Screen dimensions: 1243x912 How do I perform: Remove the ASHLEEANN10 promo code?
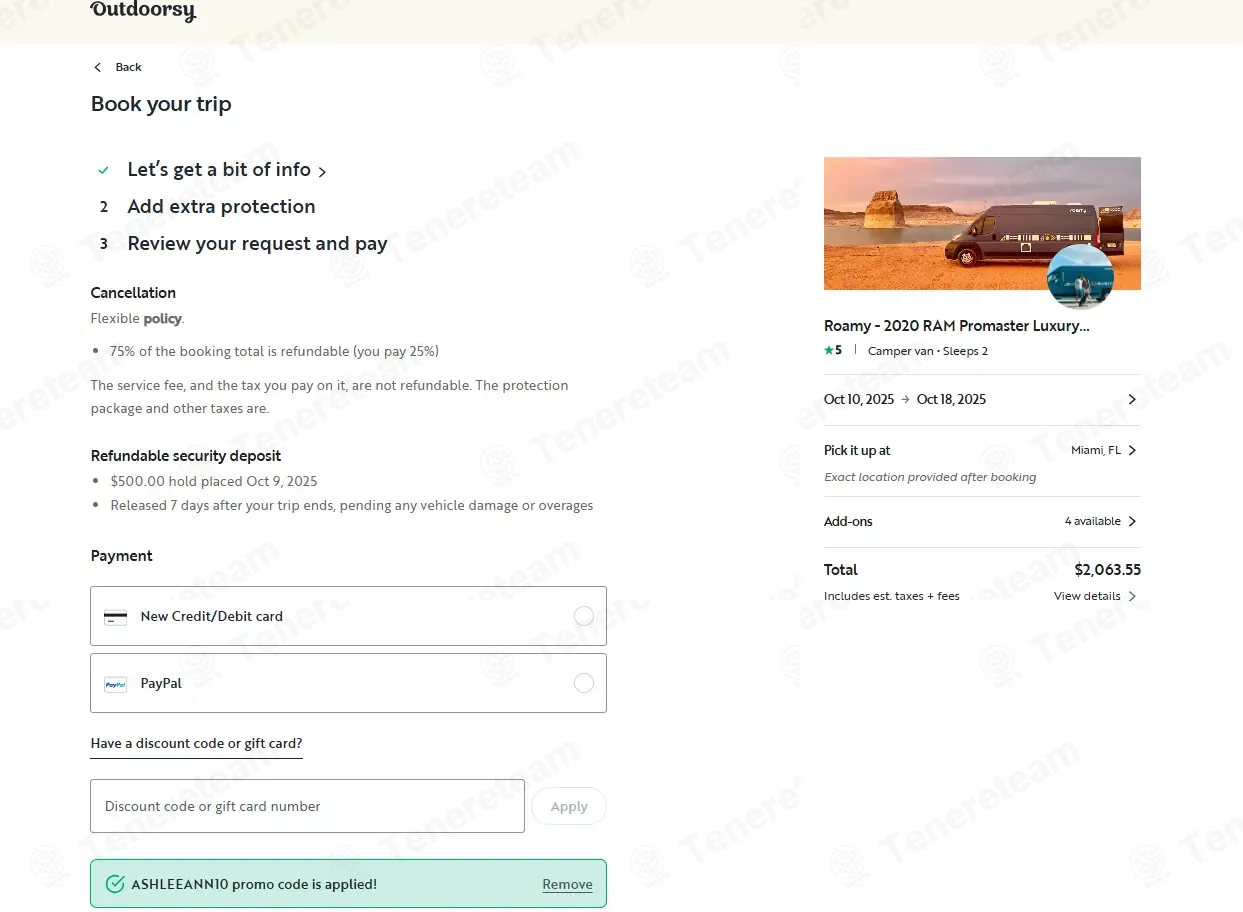567,884
